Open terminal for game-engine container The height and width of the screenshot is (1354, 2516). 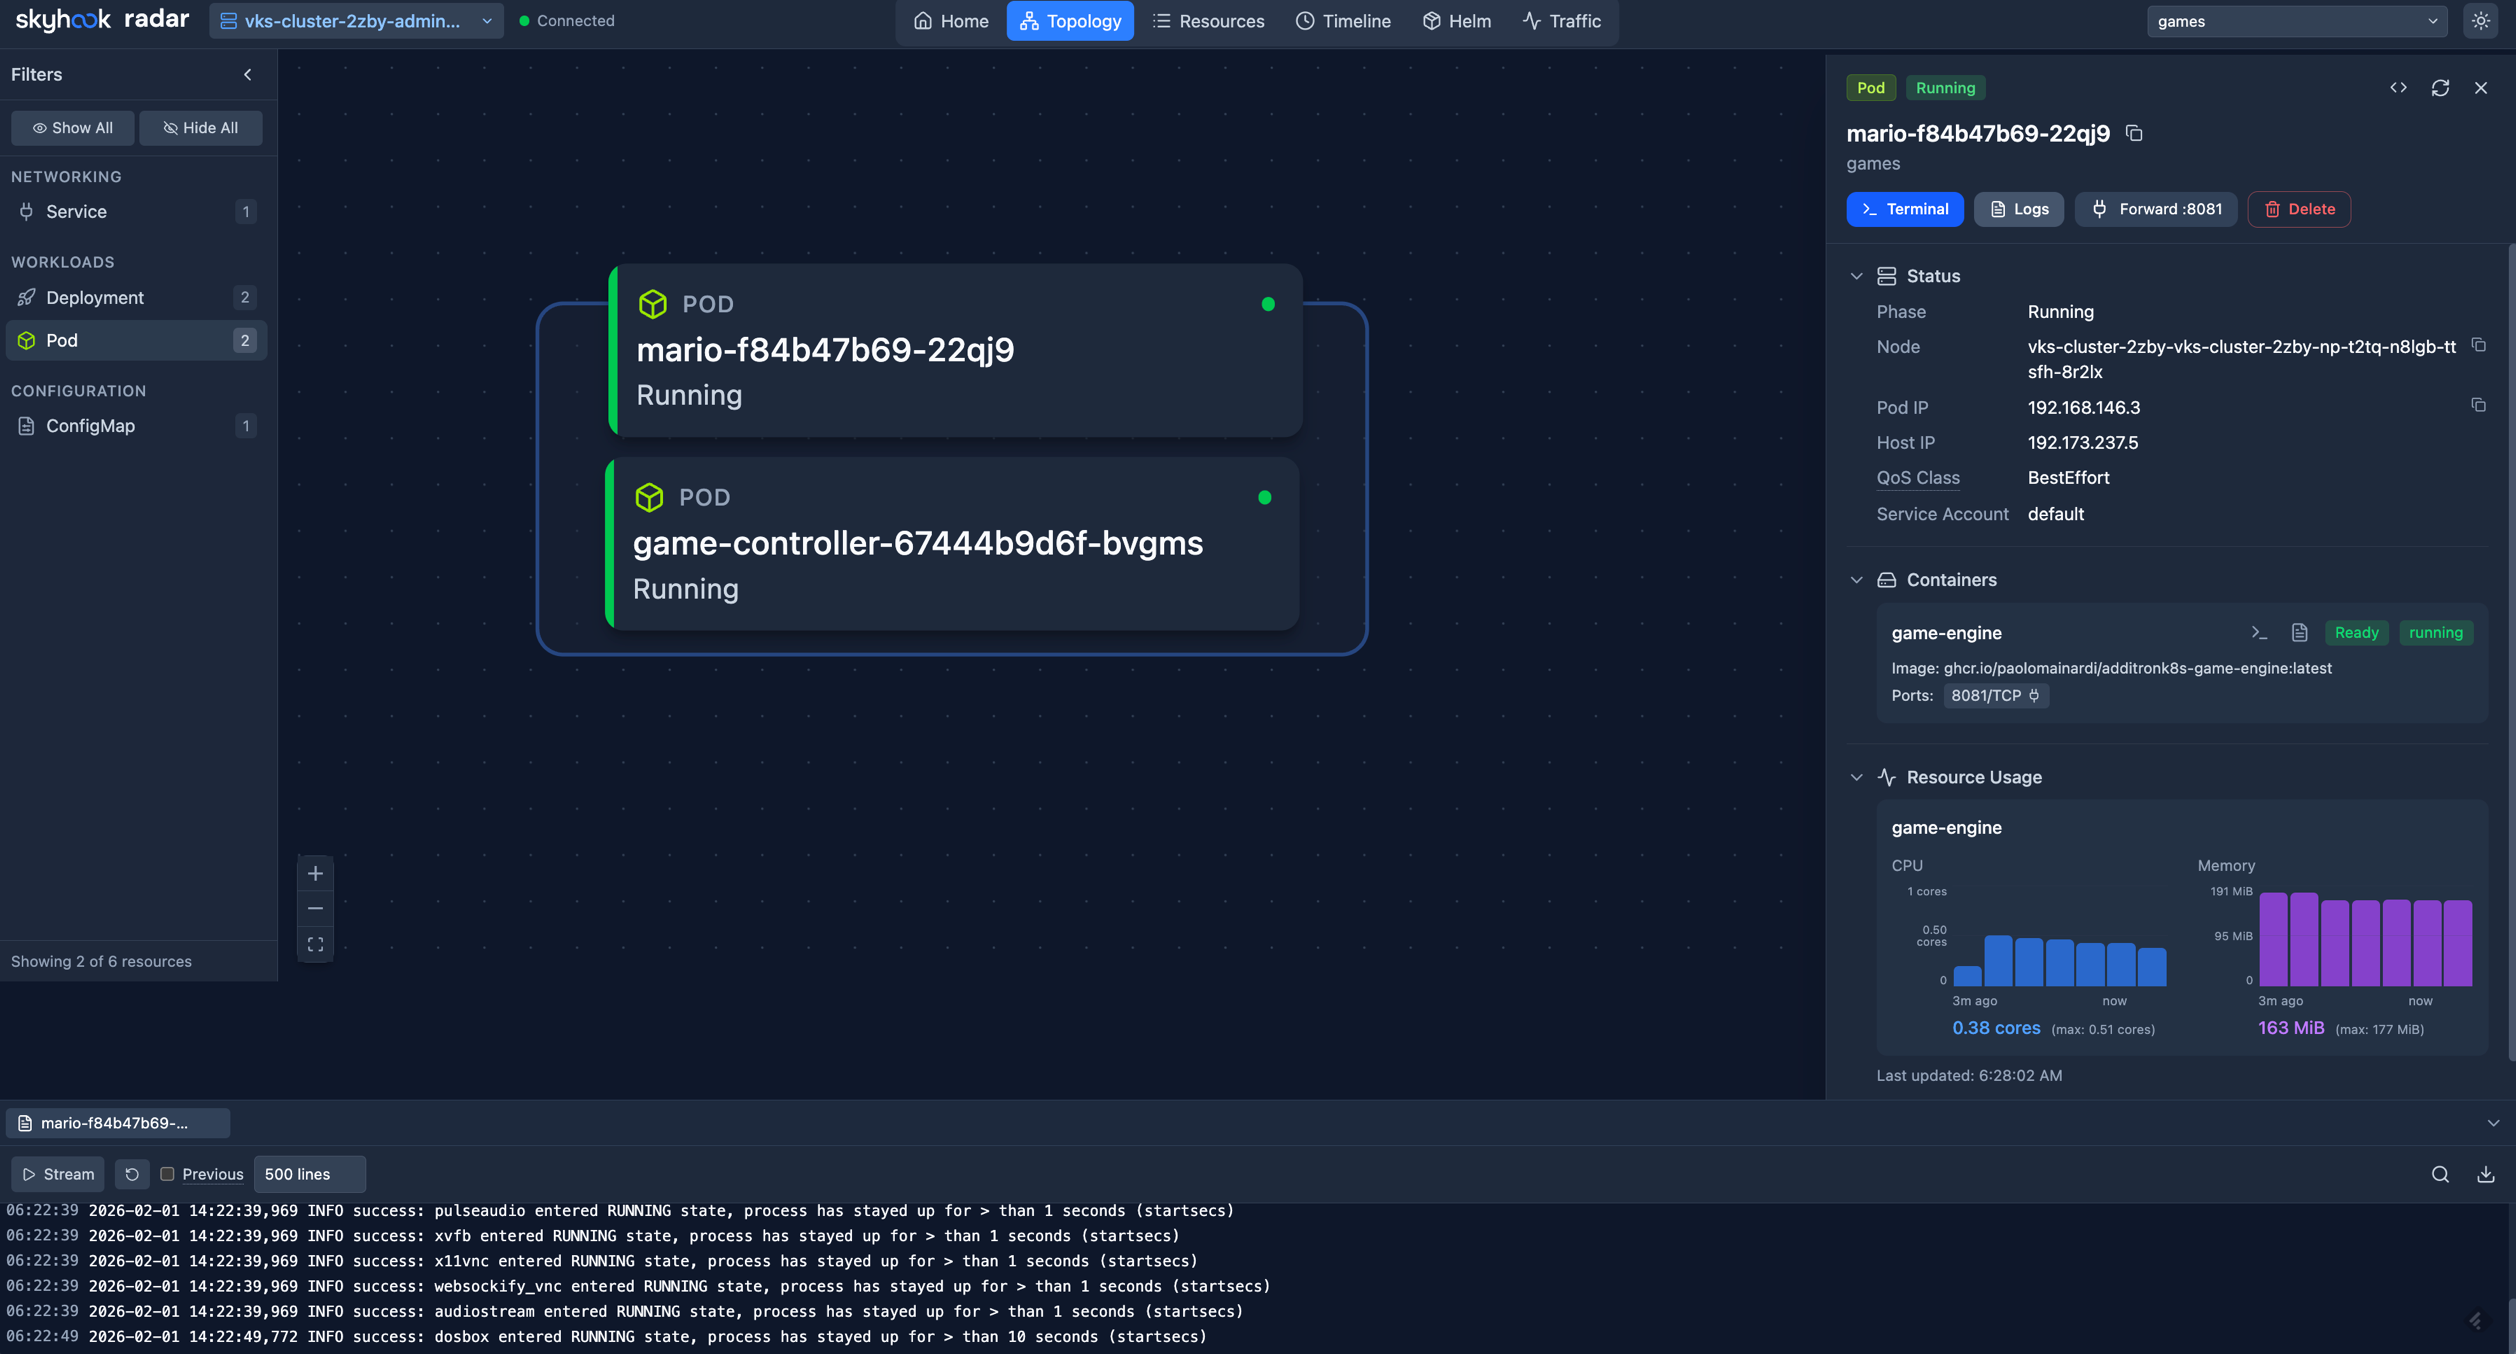2259,633
